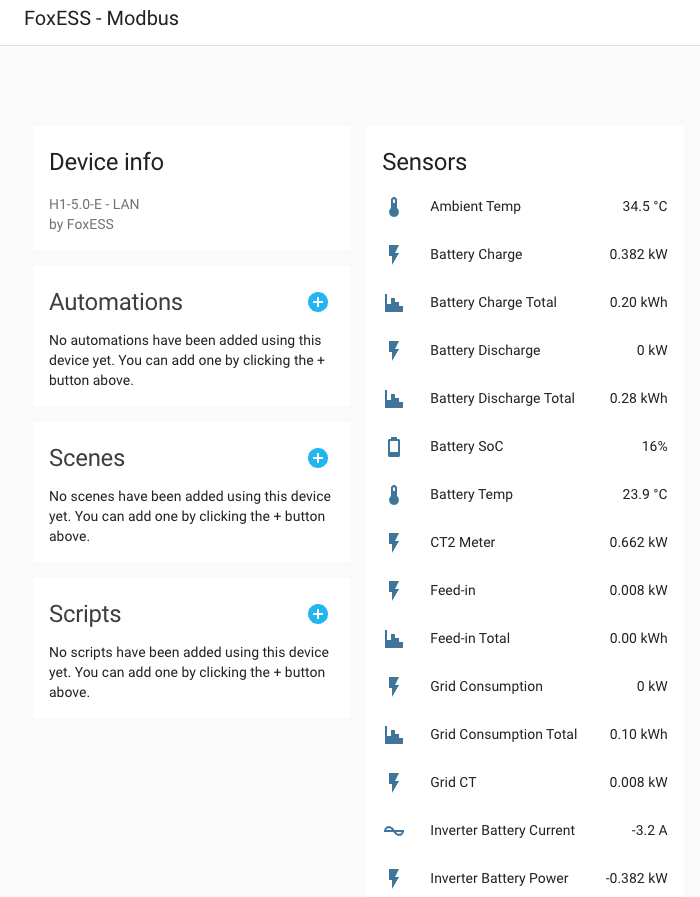The image size is (700, 897).
Task: Add a new script for this device
Action: coord(318,614)
